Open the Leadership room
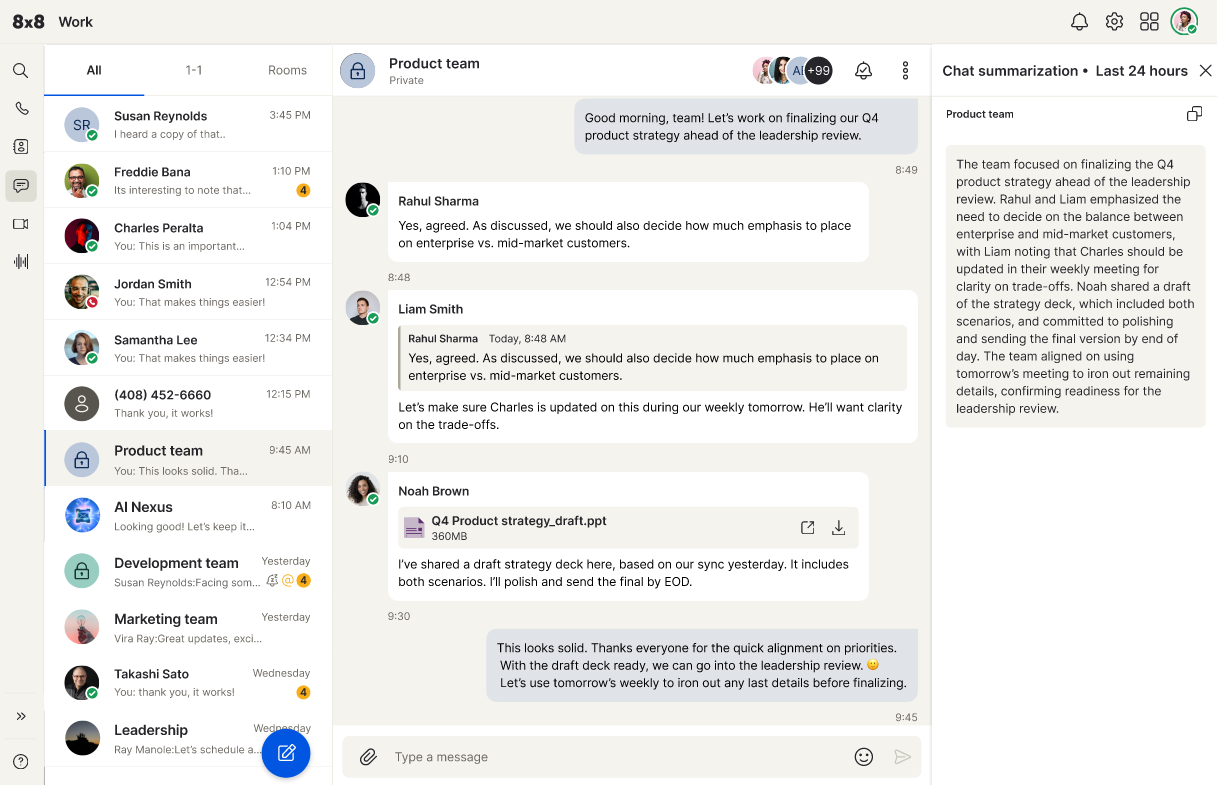This screenshot has height=785, width=1217. [x=188, y=738]
